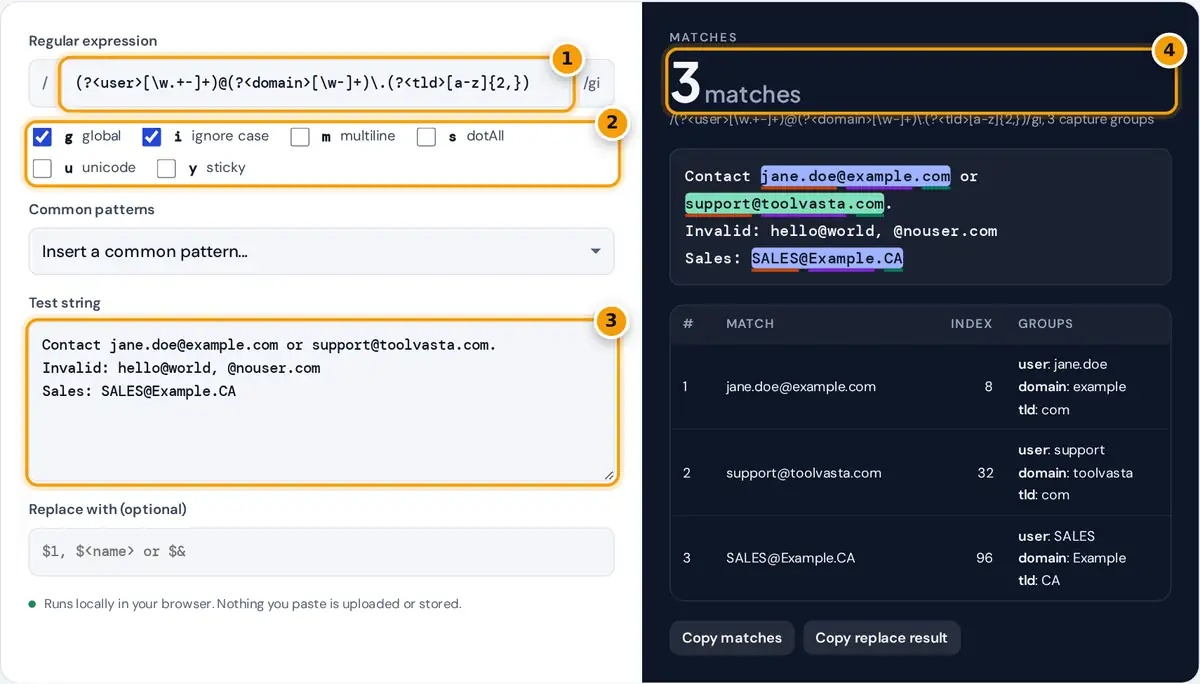Click the '3 matches' count heading
Viewport: 1200px width, 684px height.
(736, 86)
